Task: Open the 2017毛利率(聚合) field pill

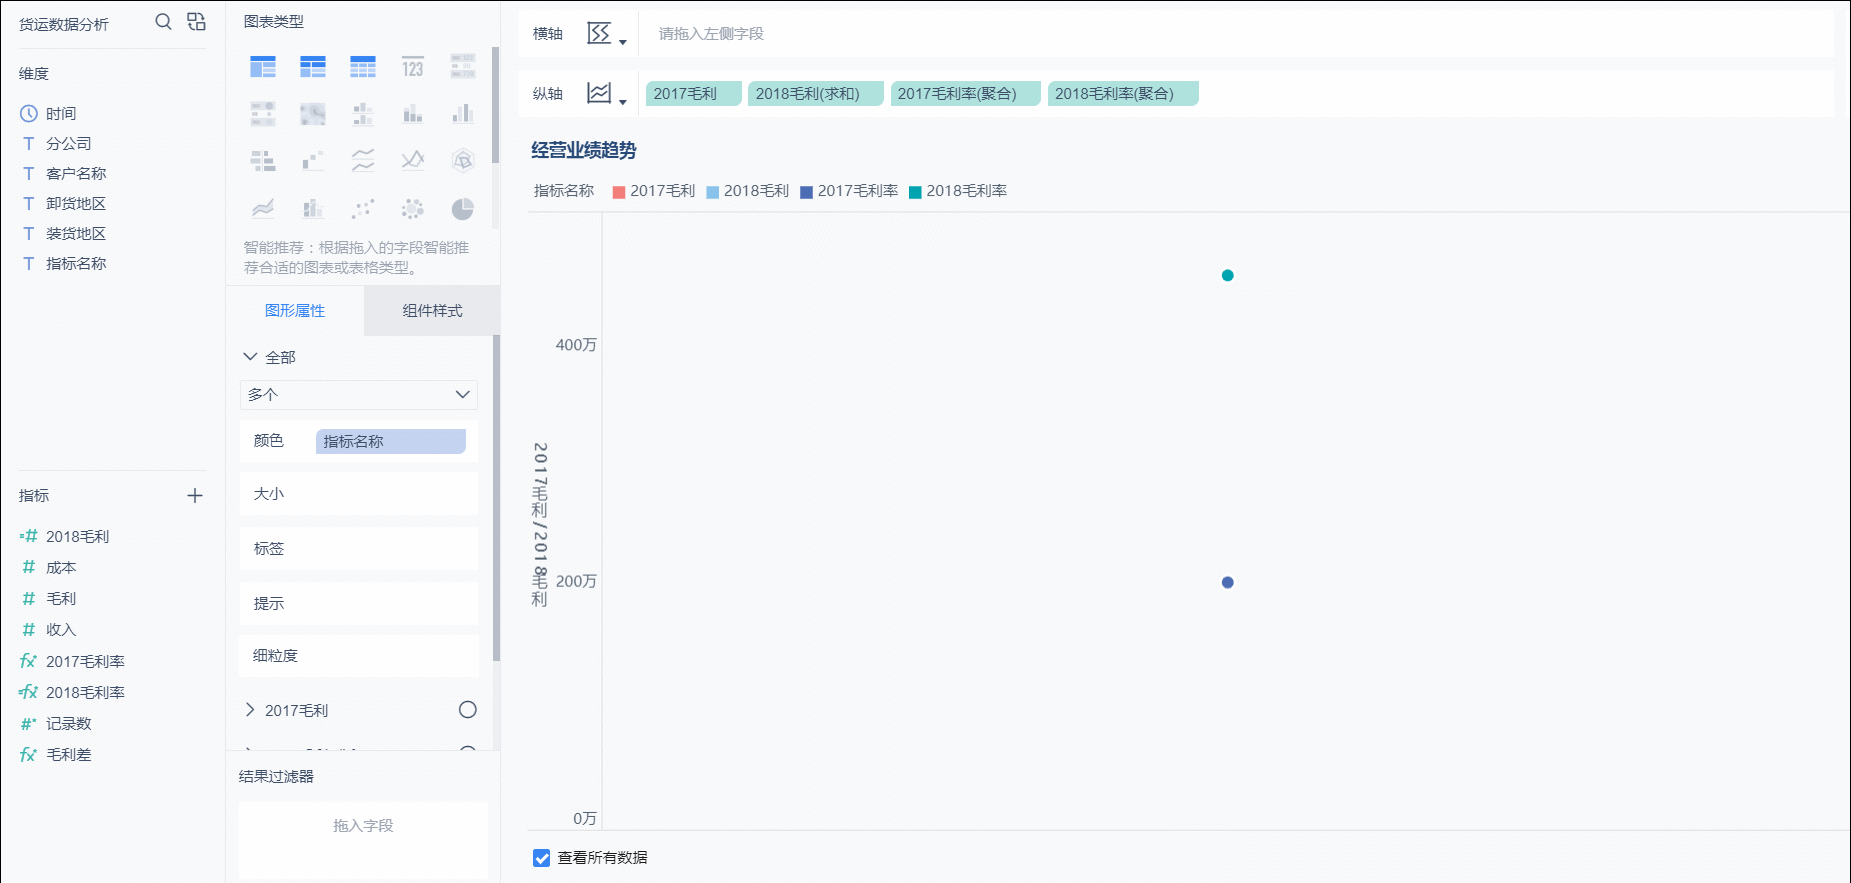Action: [x=966, y=94]
